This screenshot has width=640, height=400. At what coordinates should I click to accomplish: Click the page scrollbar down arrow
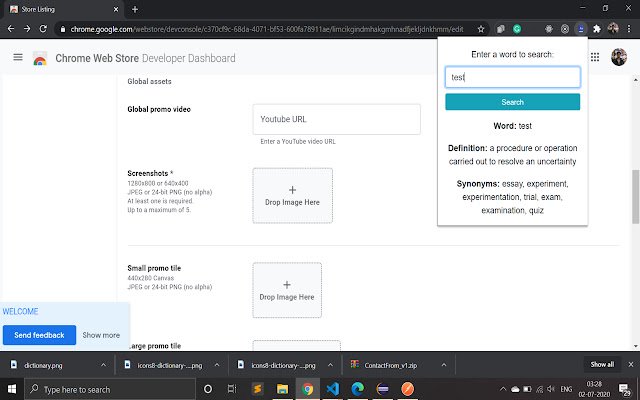(x=636, y=346)
